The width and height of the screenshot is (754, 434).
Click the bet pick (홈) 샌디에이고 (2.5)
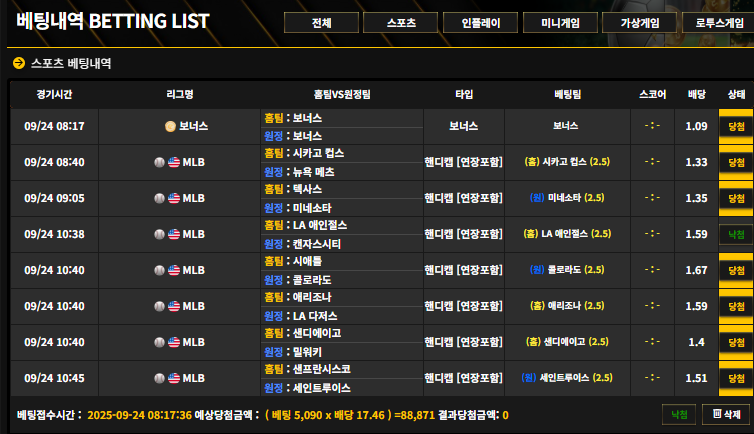[567, 342]
